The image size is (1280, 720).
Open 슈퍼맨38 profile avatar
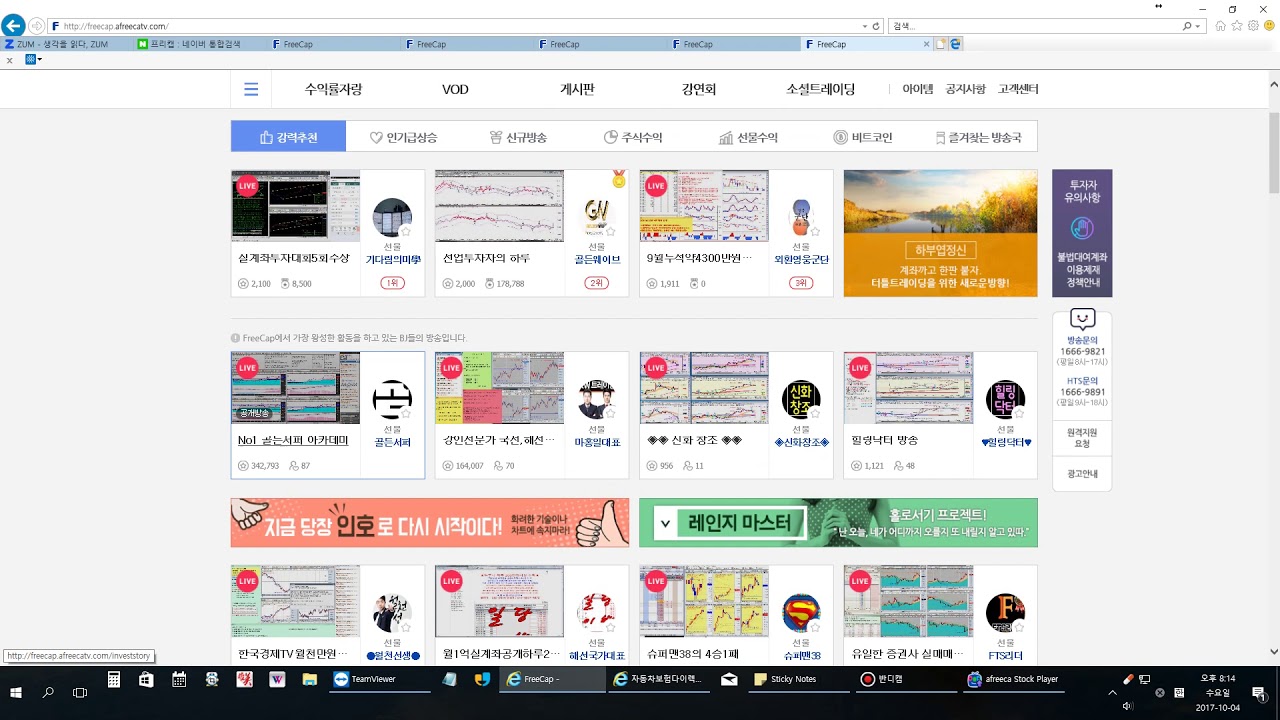(801, 612)
